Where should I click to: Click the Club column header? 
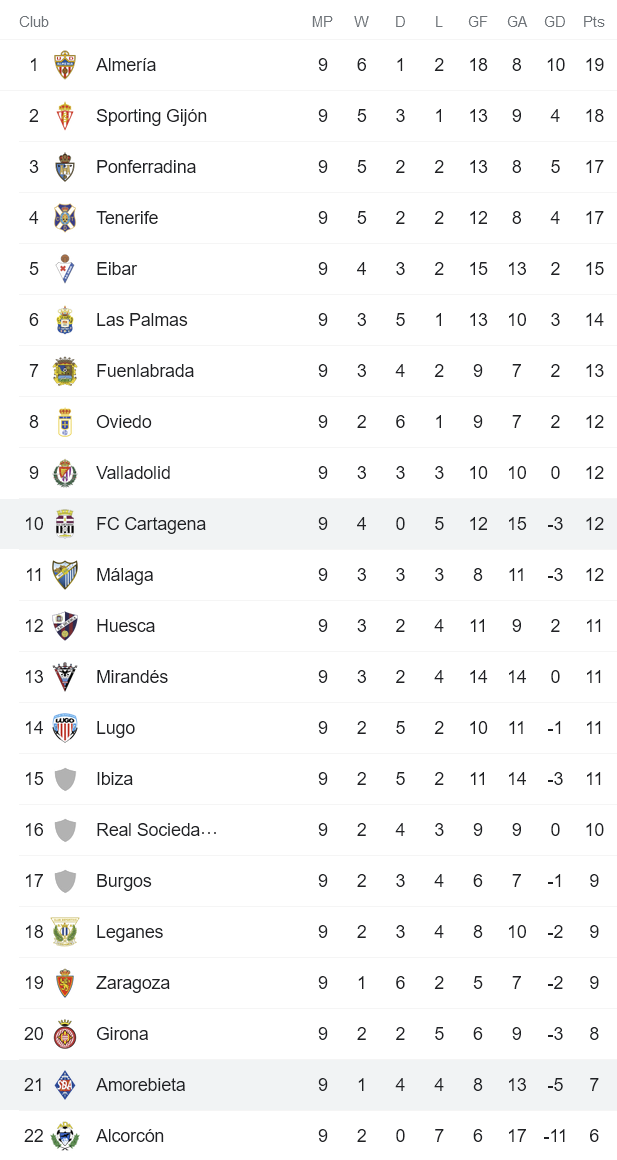point(34,22)
